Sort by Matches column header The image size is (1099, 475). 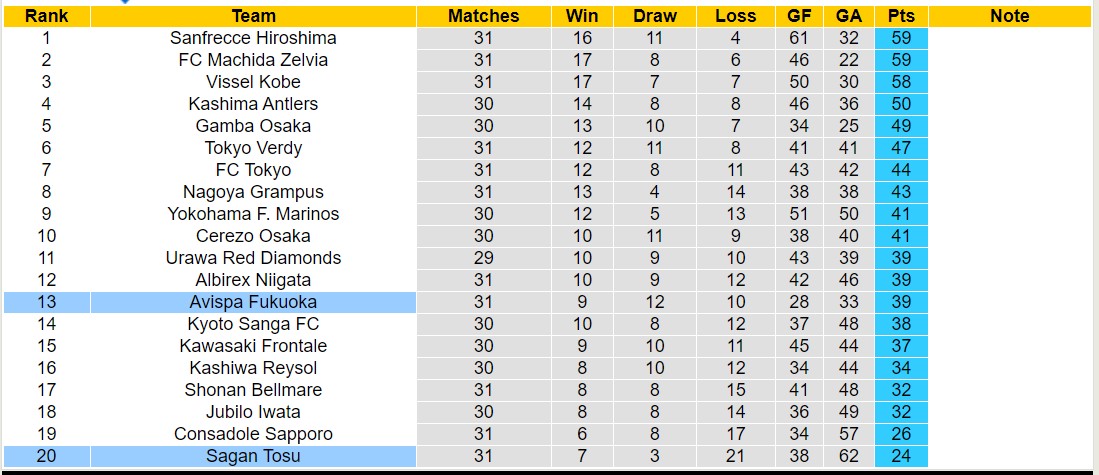pos(483,16)
